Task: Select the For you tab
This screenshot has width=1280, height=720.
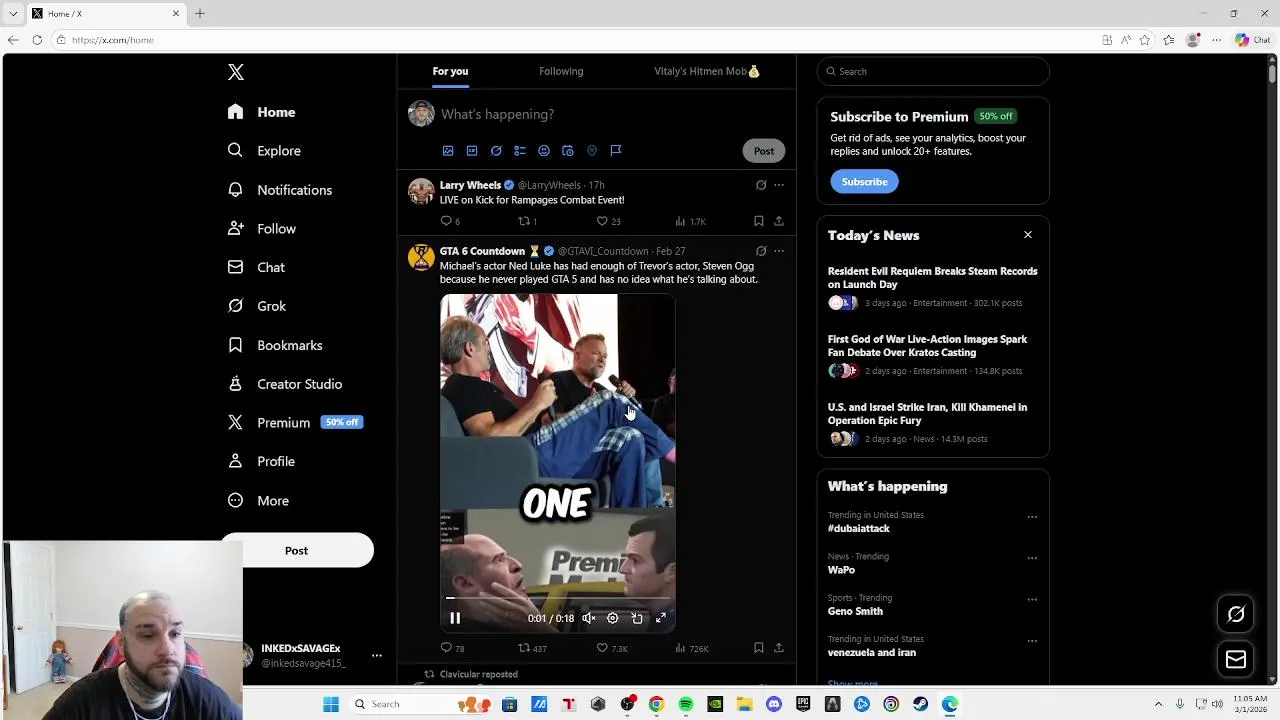Action: [x=450, y=71]
